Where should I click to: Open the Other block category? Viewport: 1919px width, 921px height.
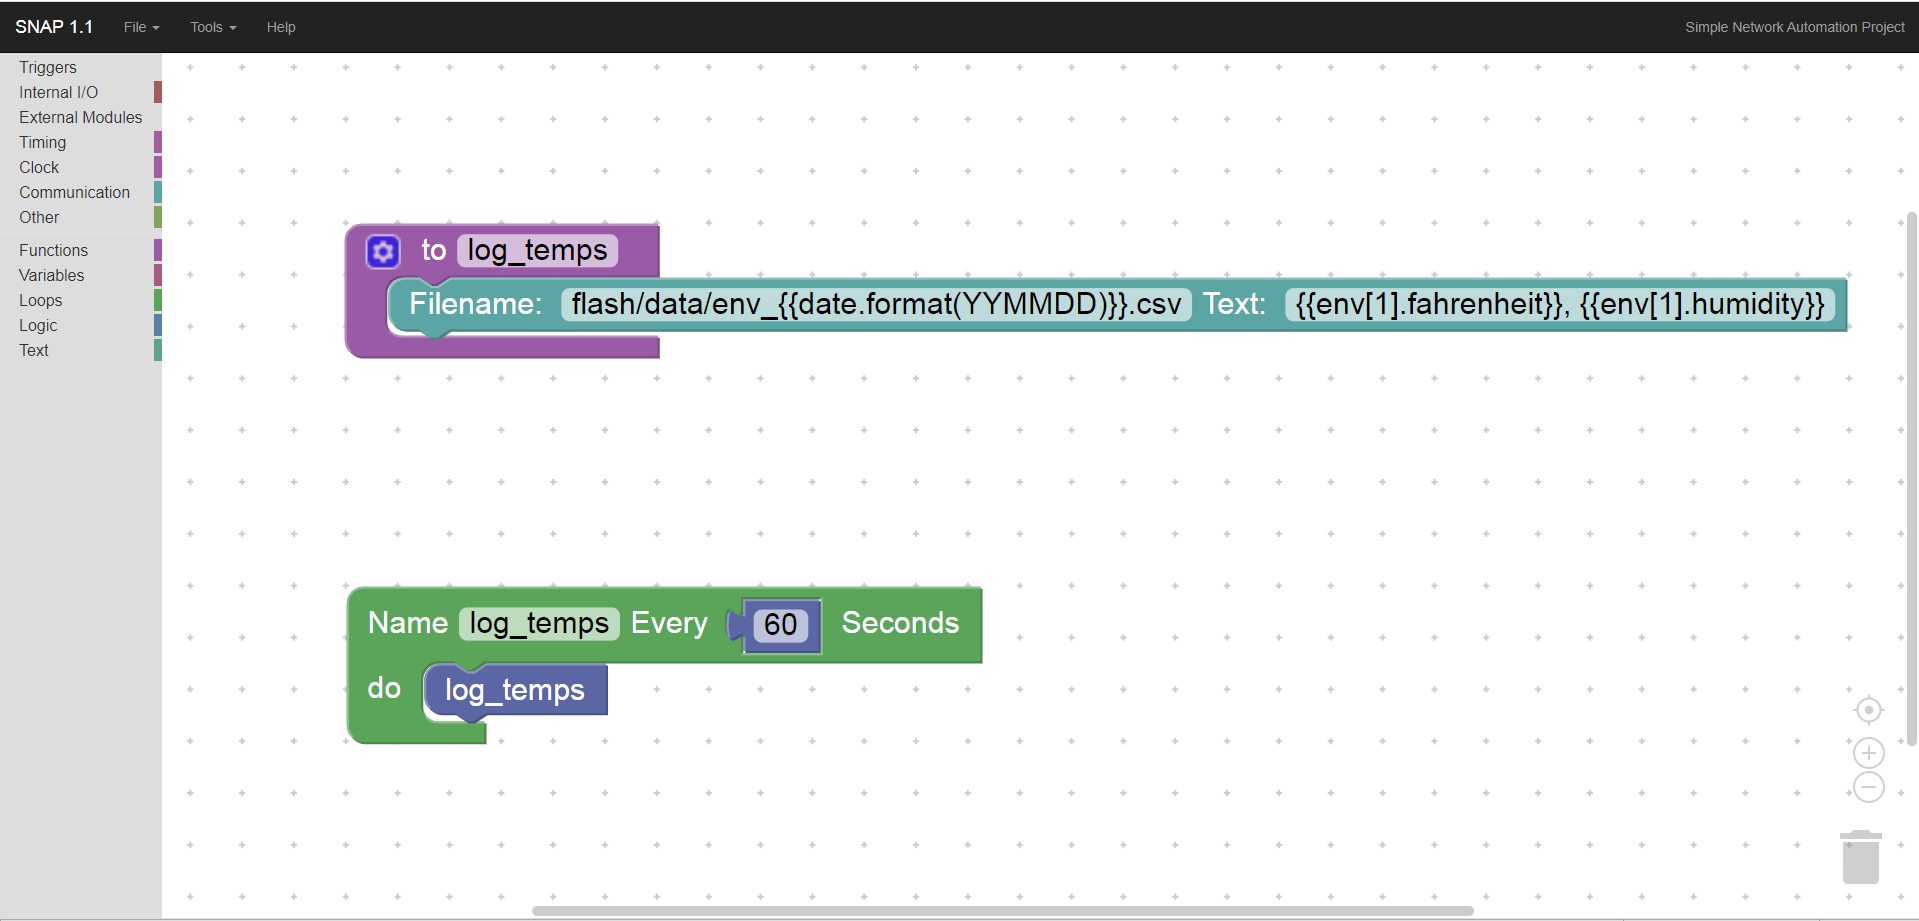[x=81, y=217]
